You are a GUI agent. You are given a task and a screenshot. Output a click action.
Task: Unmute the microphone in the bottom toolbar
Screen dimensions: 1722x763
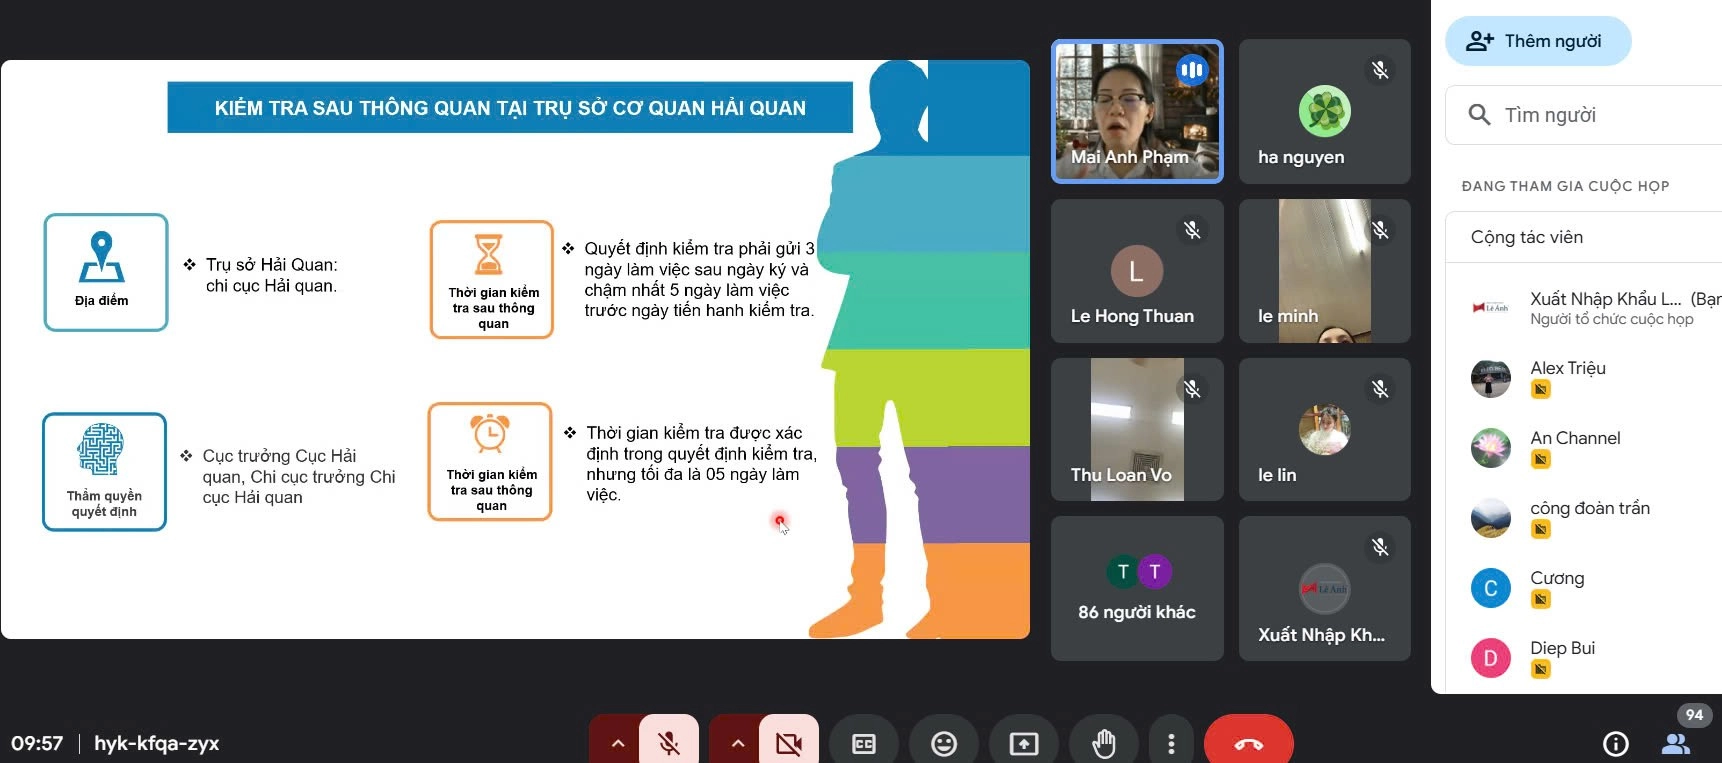click(668, 744)
